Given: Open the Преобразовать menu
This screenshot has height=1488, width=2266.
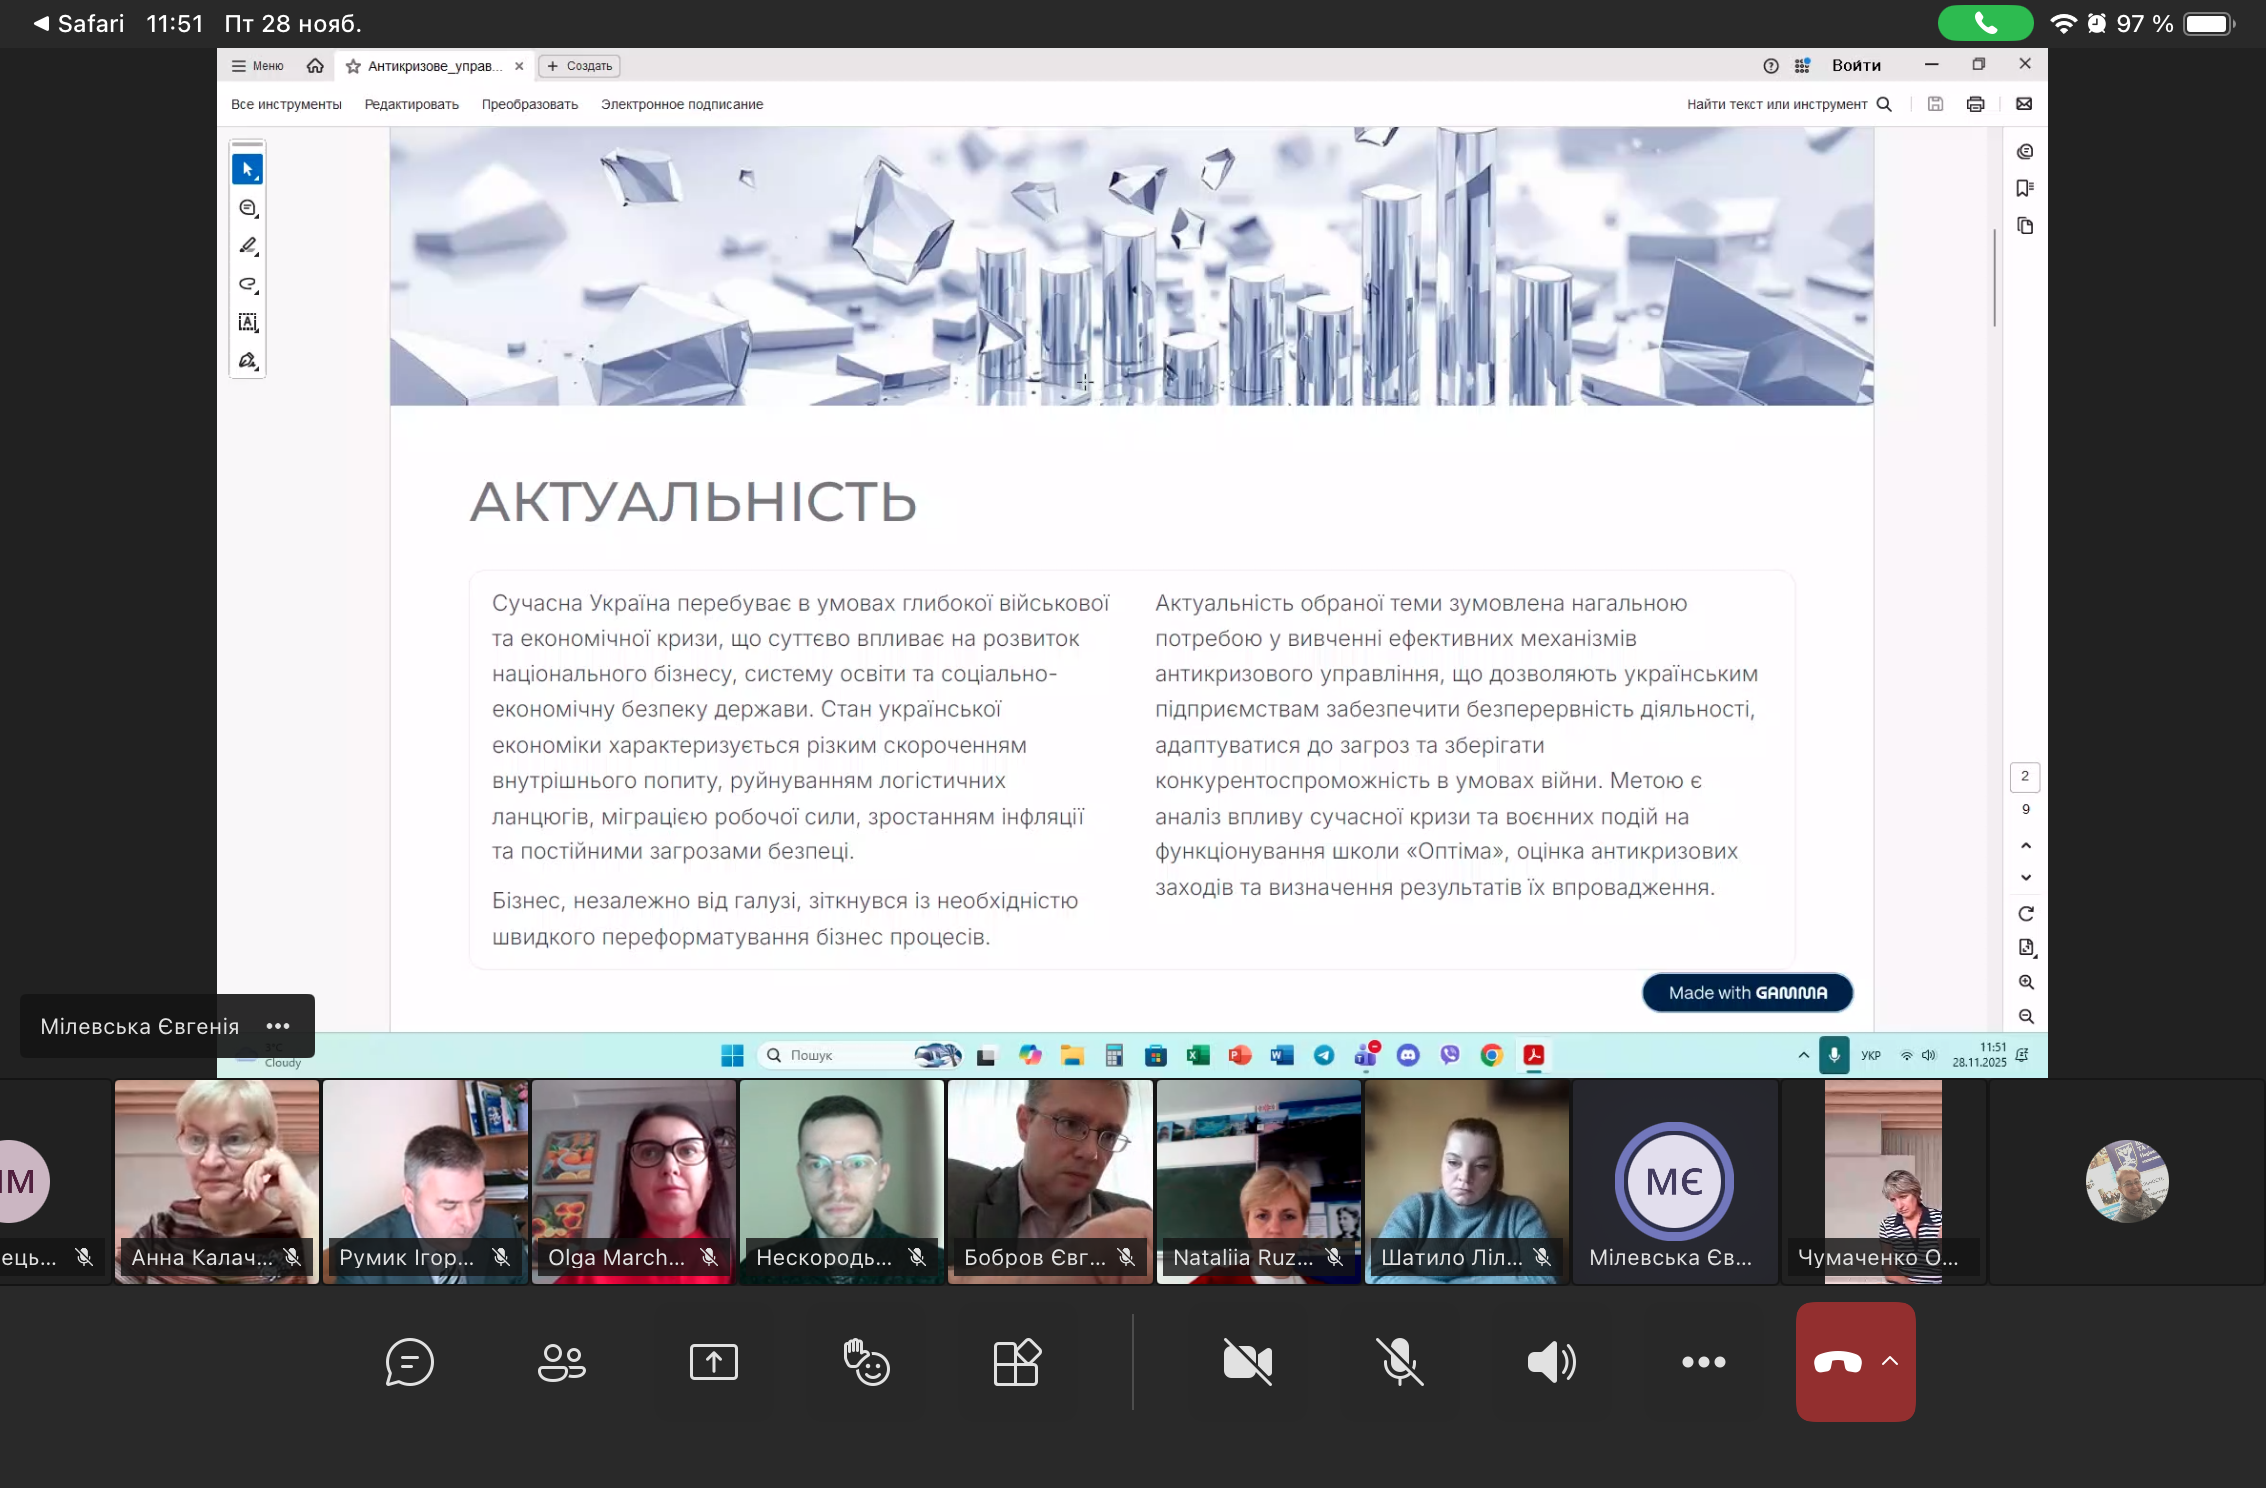Looking at the screenshot, I should click(x=529, y=104).
